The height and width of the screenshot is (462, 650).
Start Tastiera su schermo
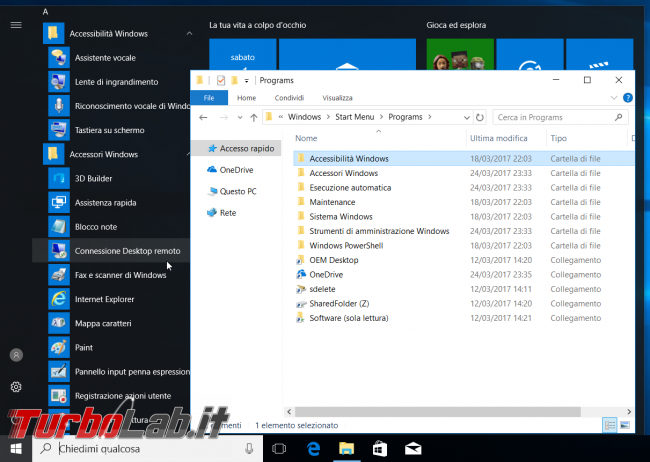[x=119, y=130]
